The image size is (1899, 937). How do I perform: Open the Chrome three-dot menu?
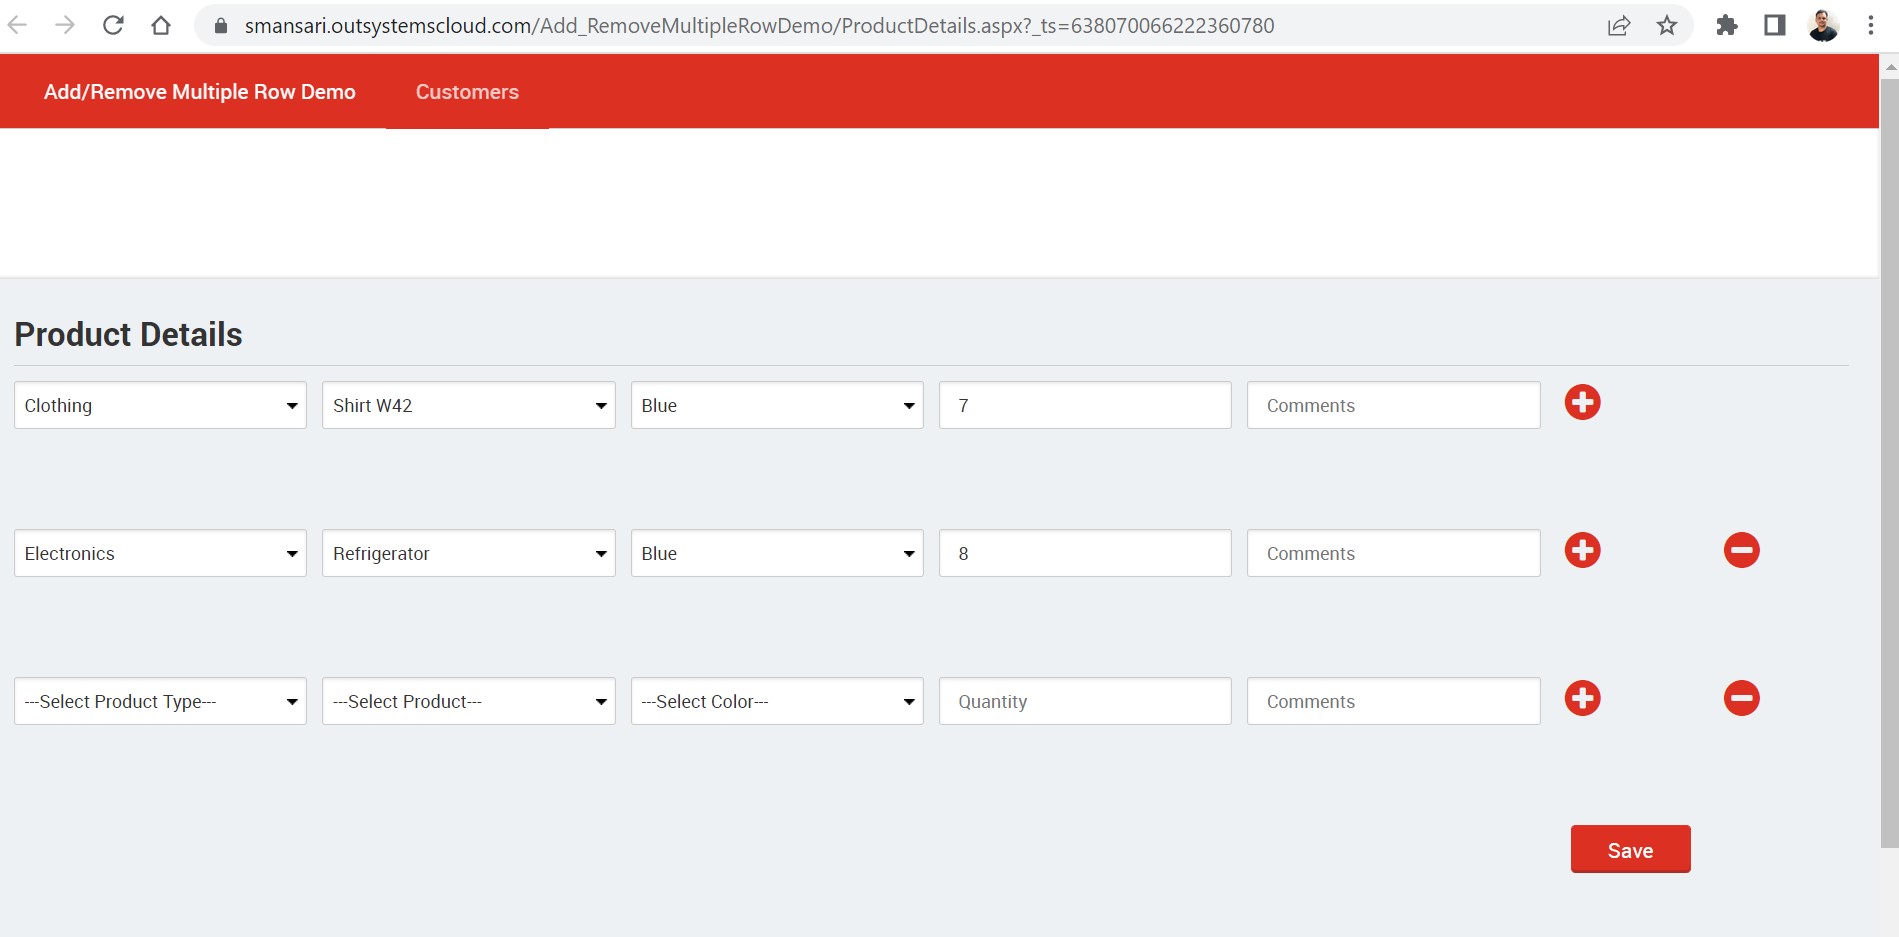pyautogui.click(x=1870, y=25)
